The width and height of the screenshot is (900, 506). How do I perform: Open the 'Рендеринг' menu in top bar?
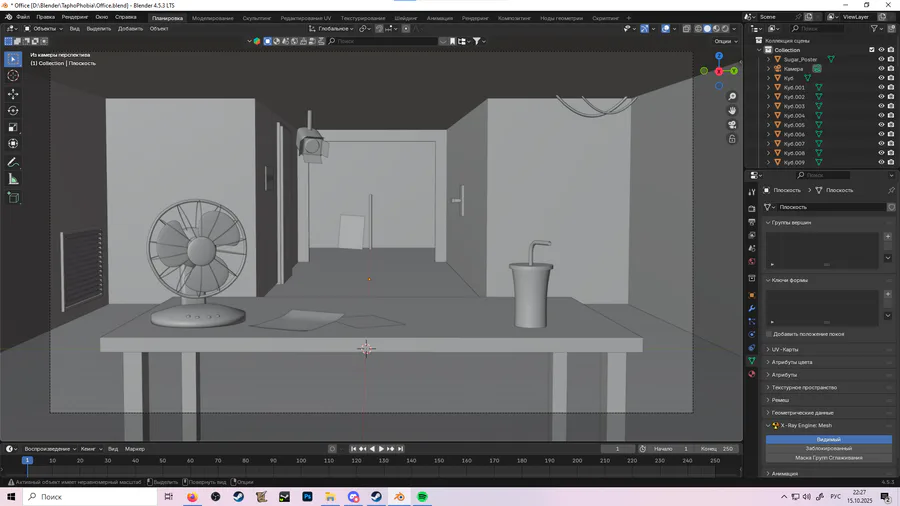[74, 17]
